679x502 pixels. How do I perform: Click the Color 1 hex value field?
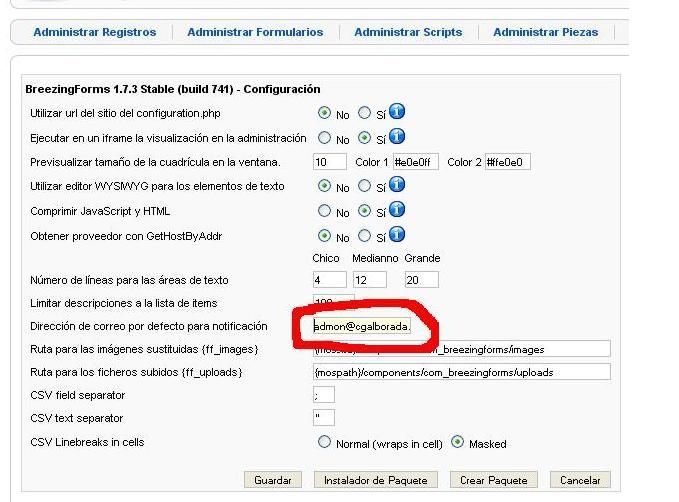pos(416,162)
